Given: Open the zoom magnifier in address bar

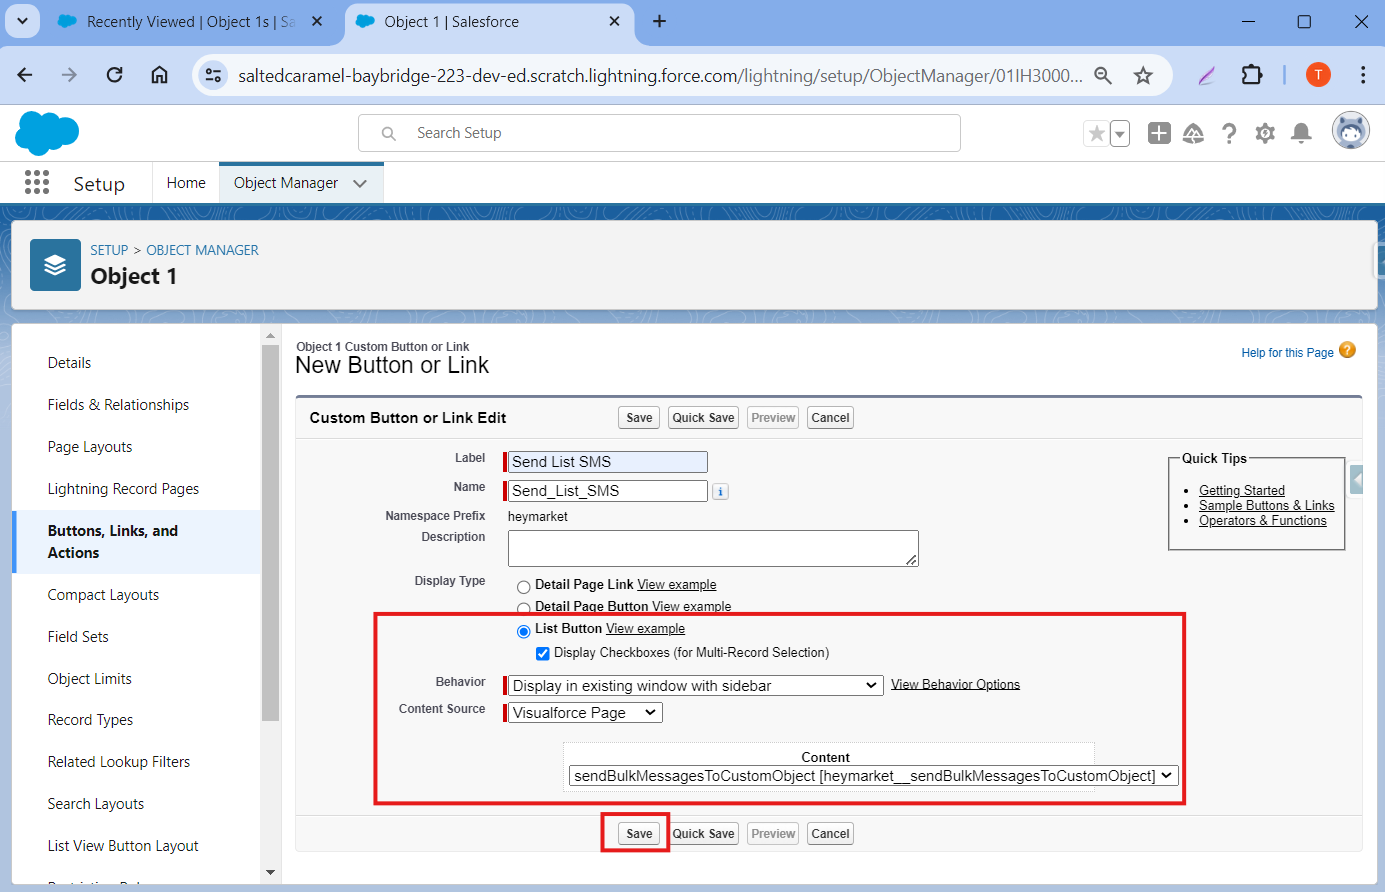Looking at the screenshot, I should 1103,75.
